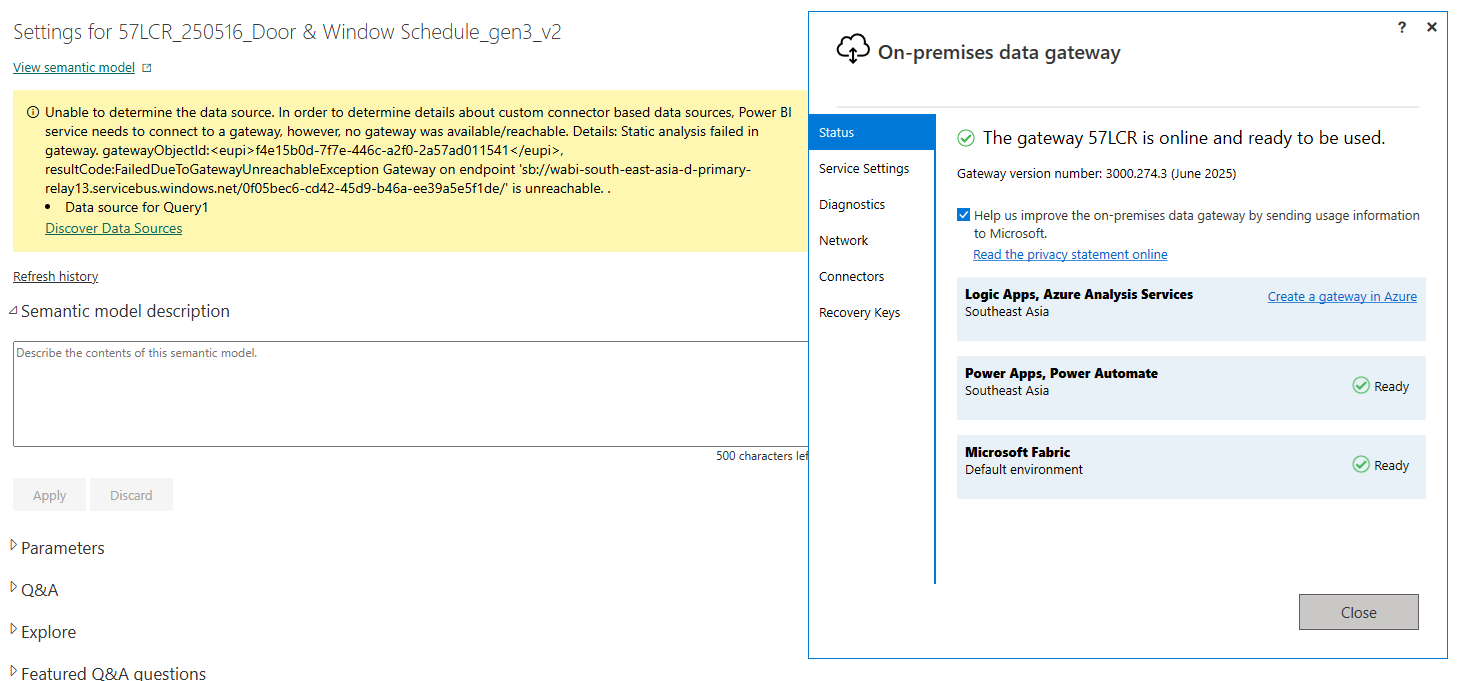Click the Discard button
This screenshot has height=681, width=1463.
click(x=131, y=495)
